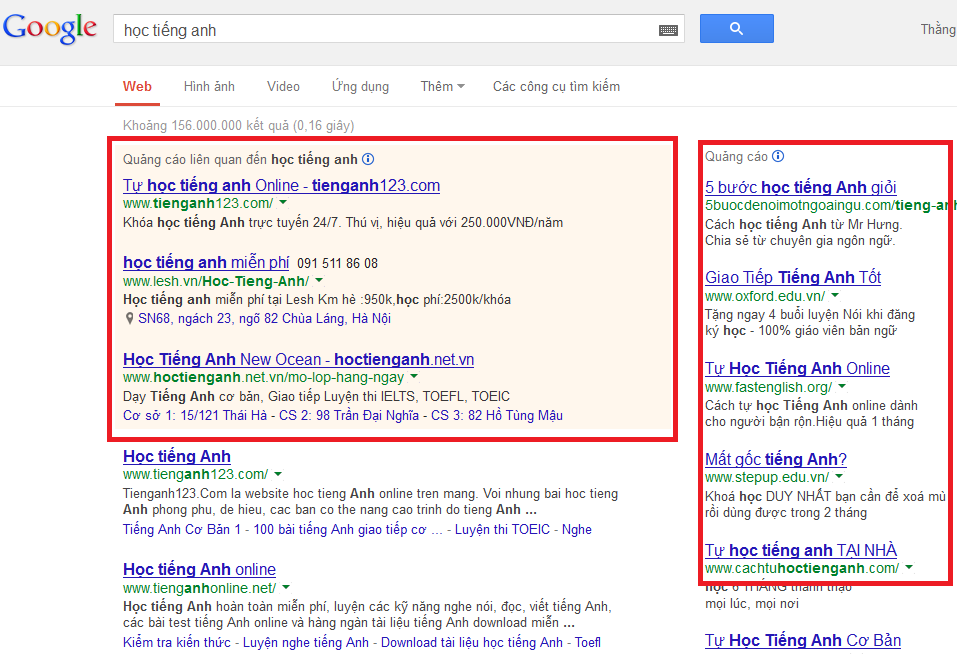Click the map pin icon by Chùa Láng address
This screenshot has height=654, width=957.
click(x=129, y=318)
